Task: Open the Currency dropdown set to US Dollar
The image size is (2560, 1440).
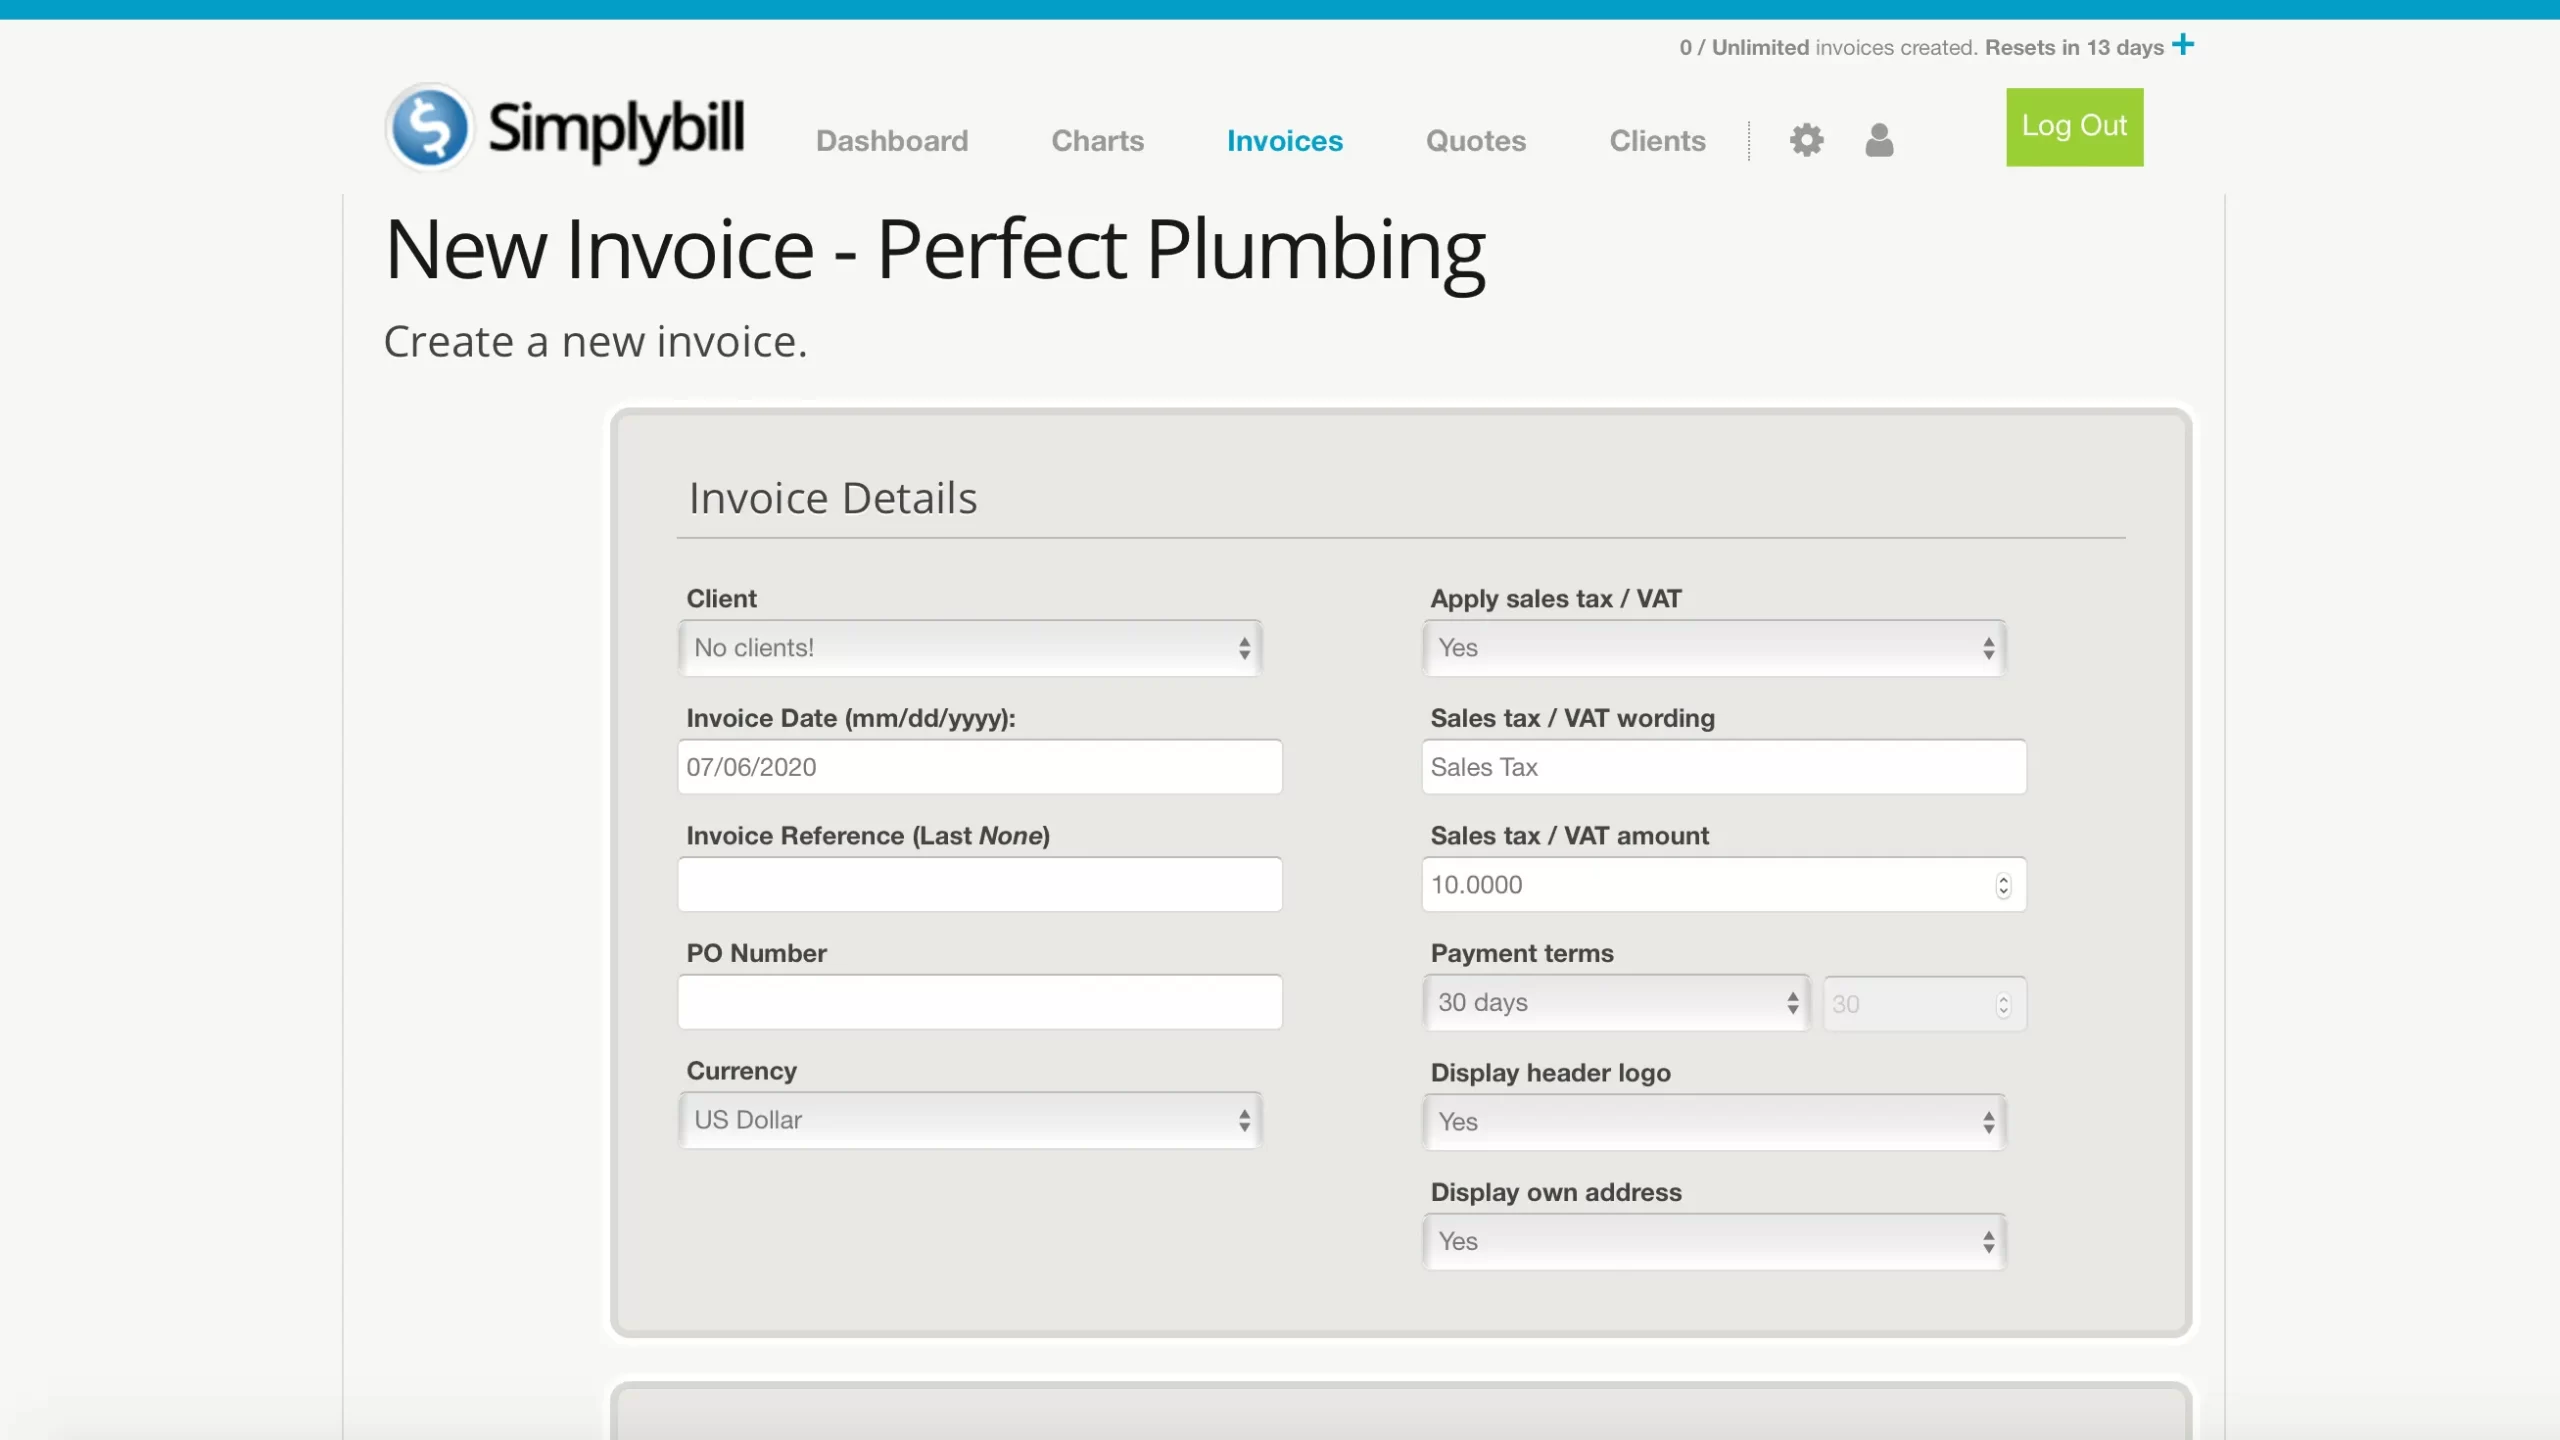Action: [x=969, y=1120]
